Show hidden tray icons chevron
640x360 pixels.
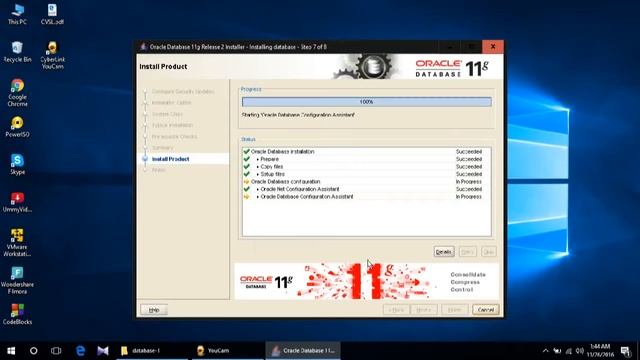[x=545, y=351]
